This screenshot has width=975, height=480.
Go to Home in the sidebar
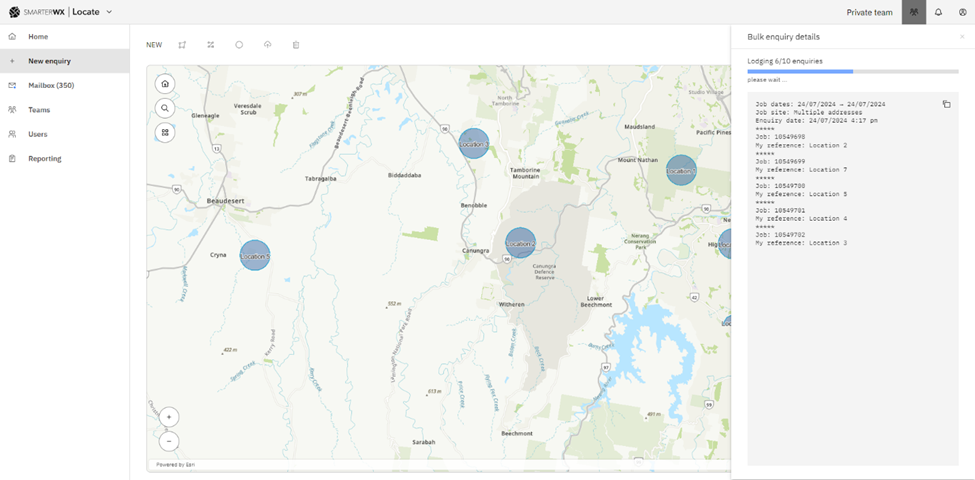(38, 37)
